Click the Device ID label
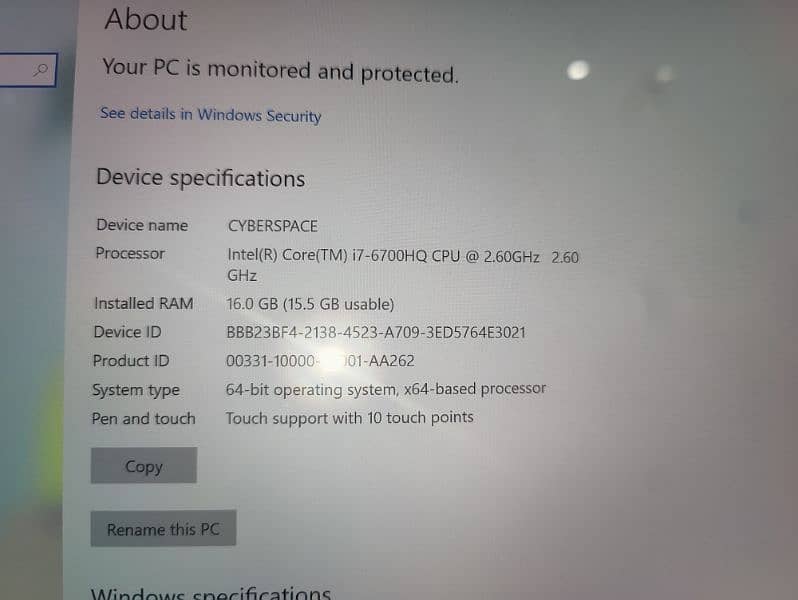798x600 pixels. pyautogui.click(x=127, y=332)
